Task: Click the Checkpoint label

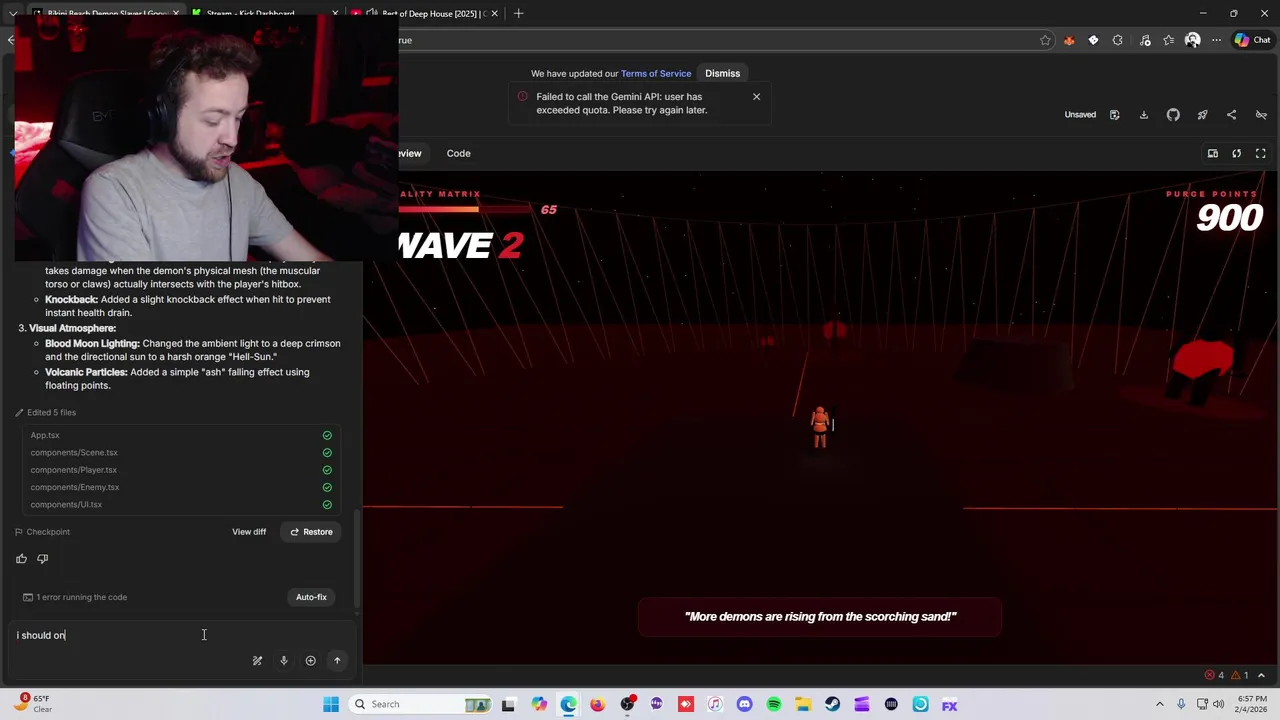Action: pos(42,532)
